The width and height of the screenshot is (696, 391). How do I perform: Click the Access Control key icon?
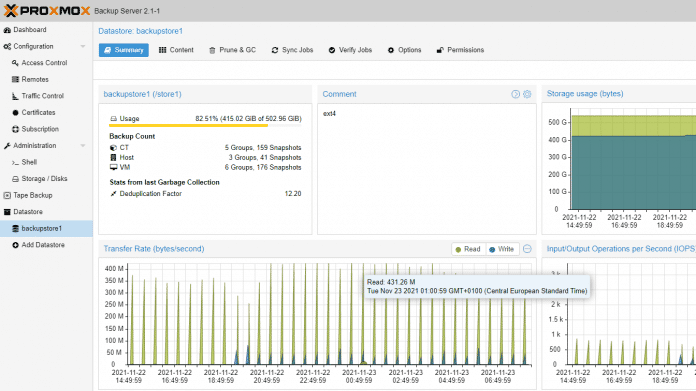coord(15,63)
